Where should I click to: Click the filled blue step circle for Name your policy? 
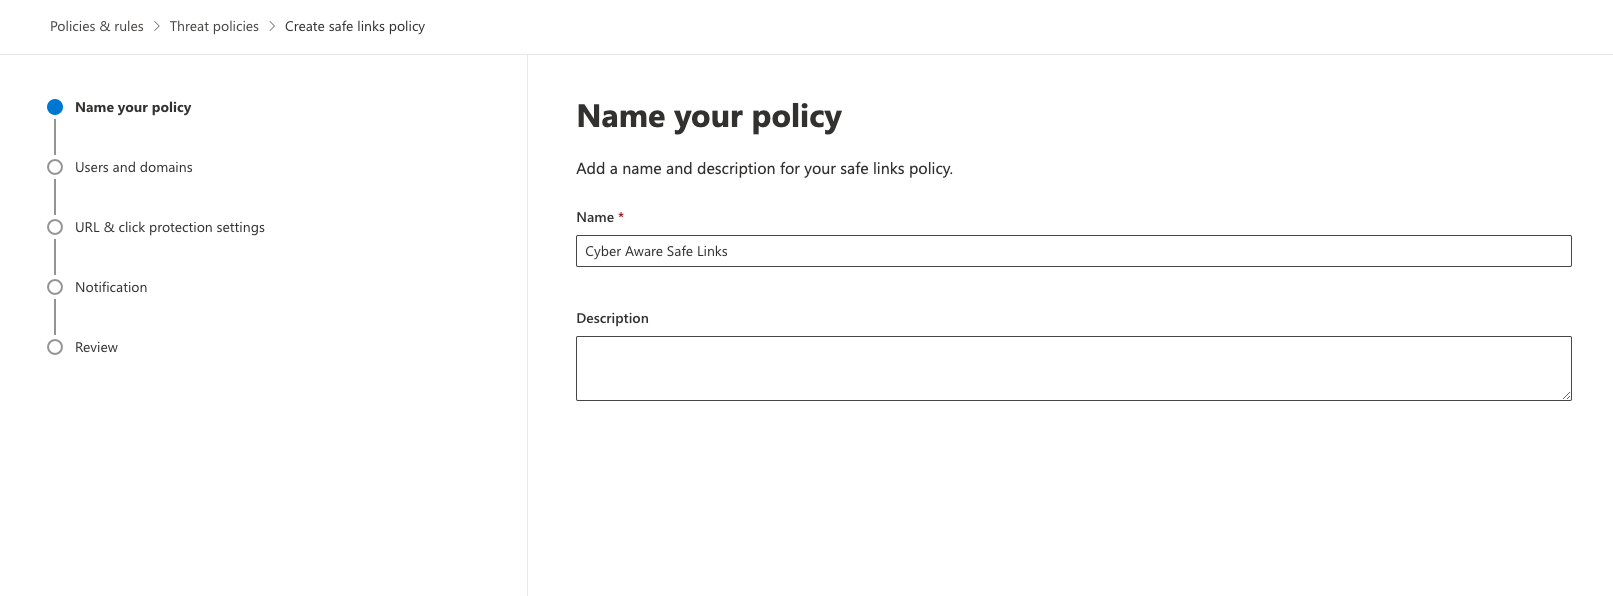pos(55,107)
